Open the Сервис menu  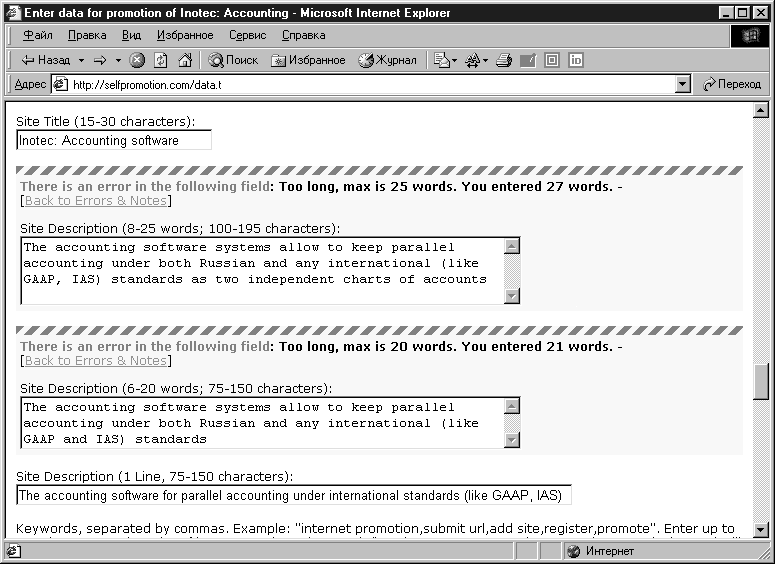[248, 35]
